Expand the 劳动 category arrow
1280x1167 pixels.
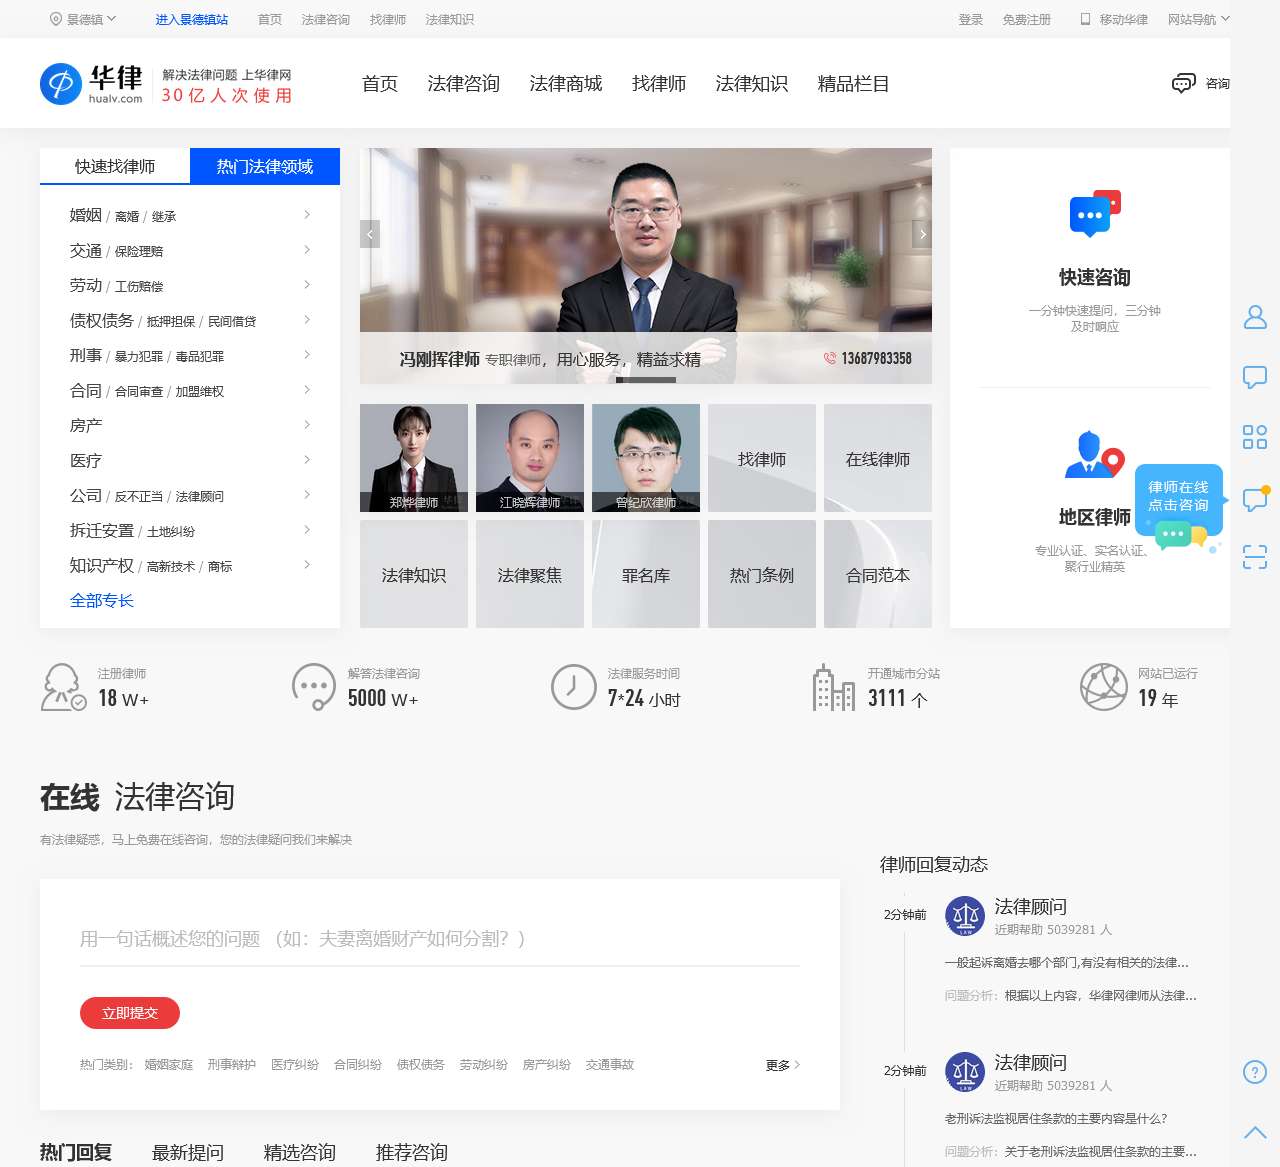307,285
